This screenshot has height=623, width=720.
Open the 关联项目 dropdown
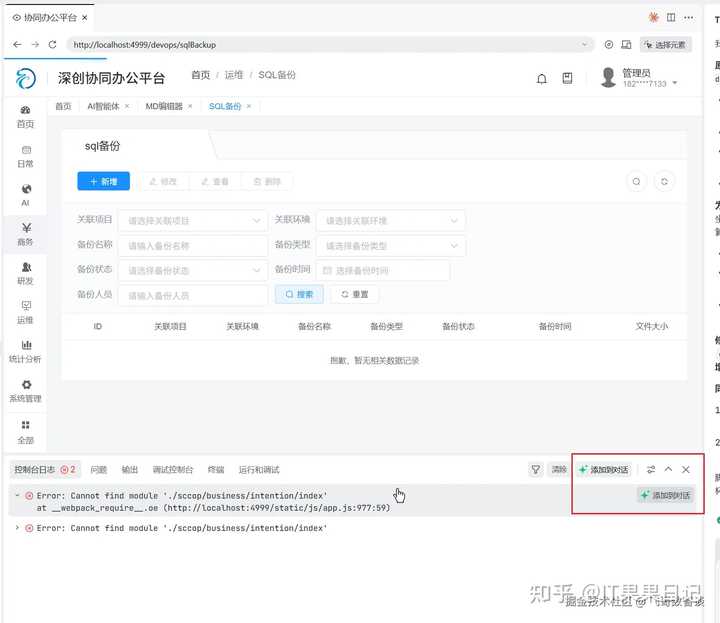(193, 221)
